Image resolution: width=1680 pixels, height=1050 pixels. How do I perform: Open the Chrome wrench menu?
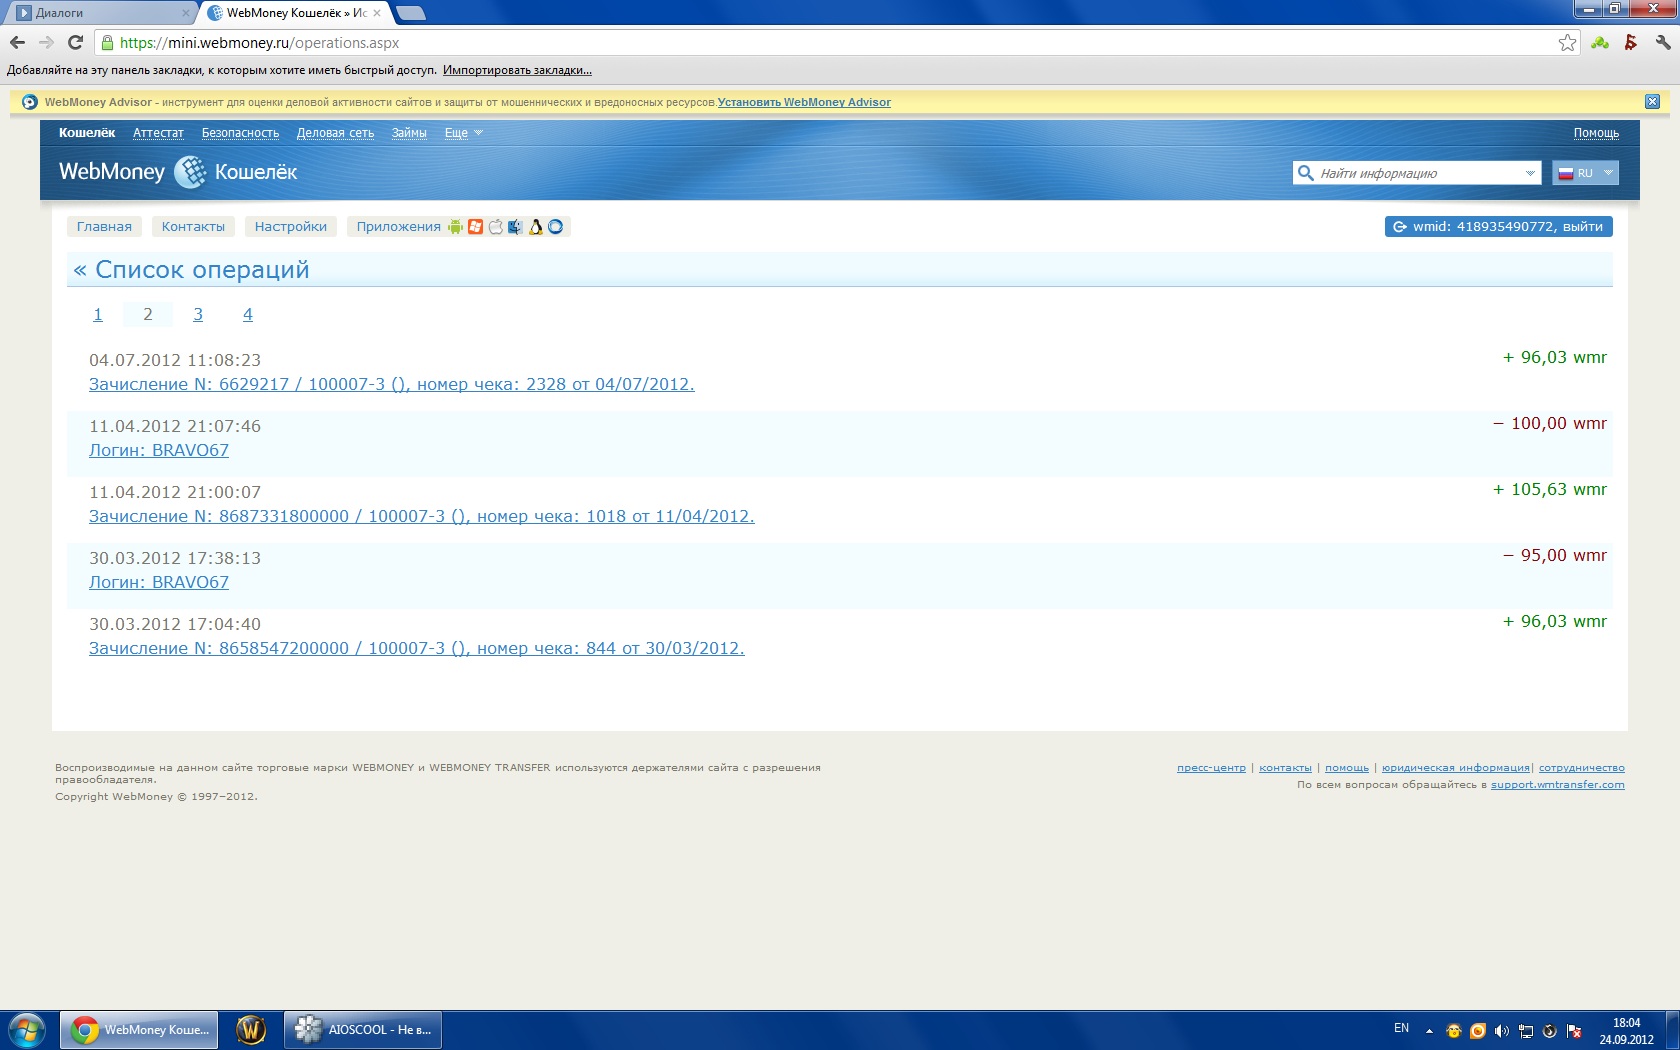[1663, 43]
